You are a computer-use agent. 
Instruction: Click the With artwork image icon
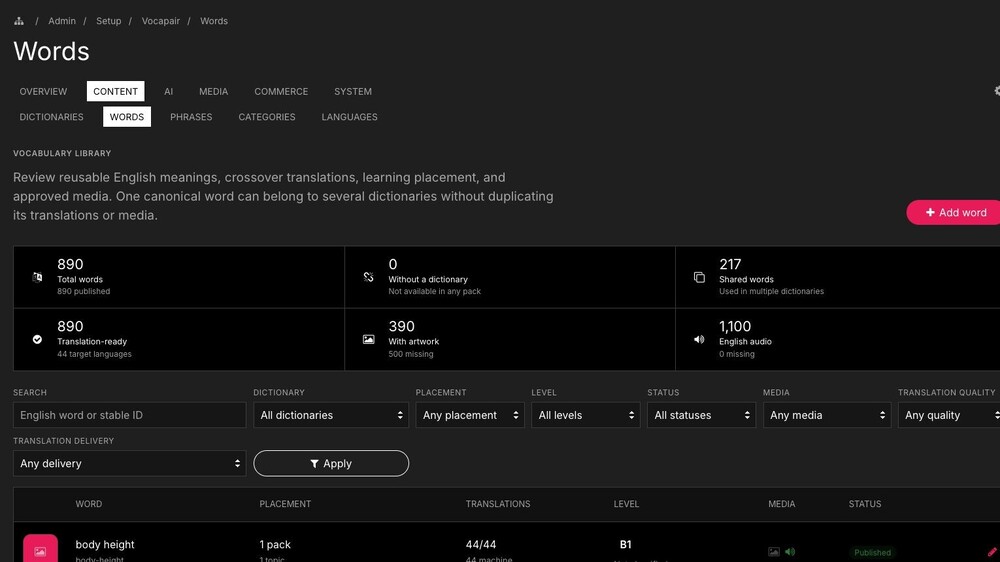click(x=369, y=339)
